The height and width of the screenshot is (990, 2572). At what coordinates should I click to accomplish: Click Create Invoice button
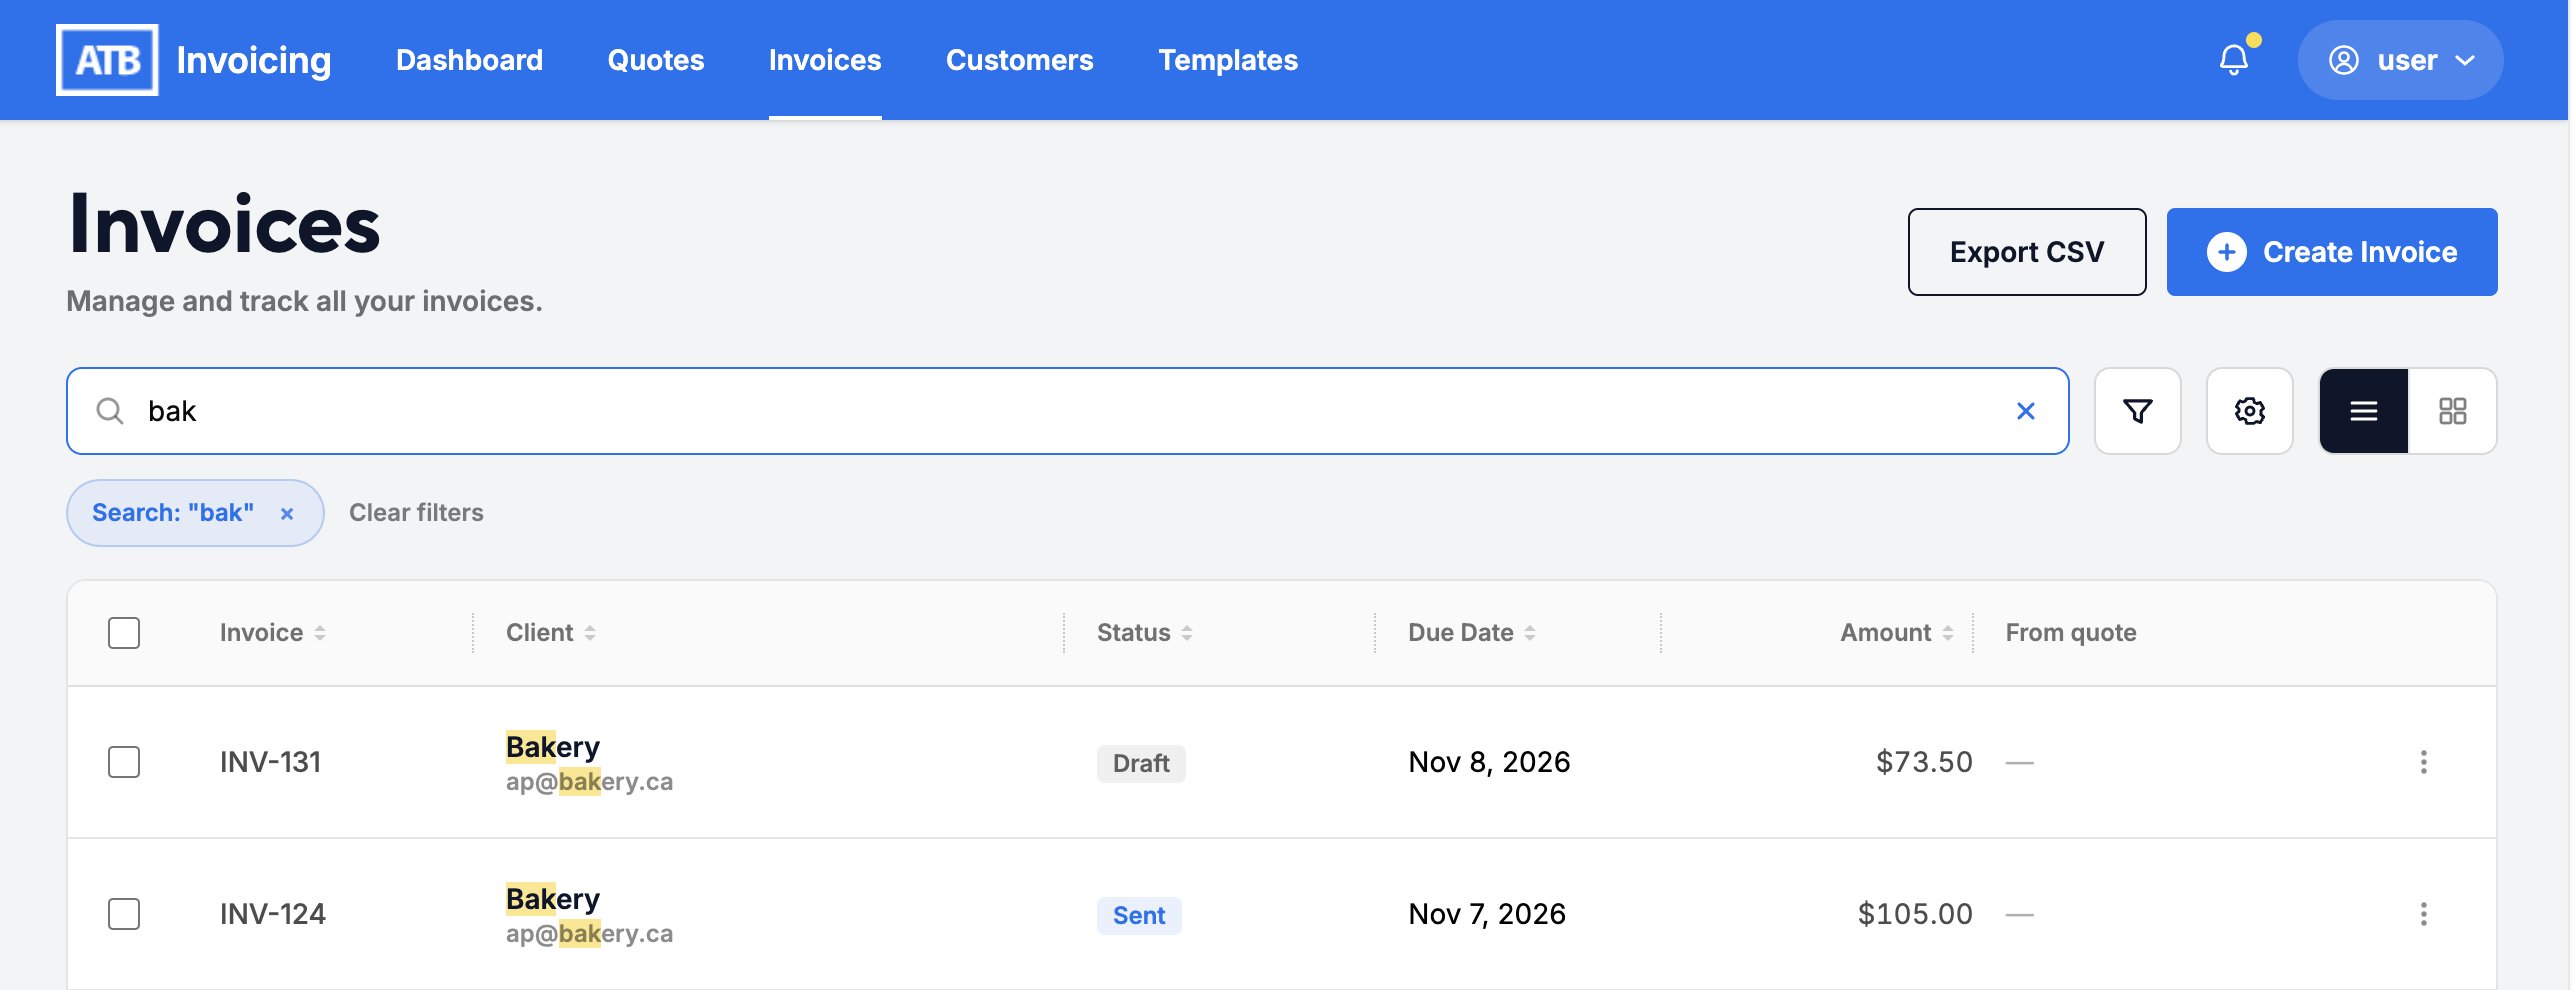[2332, 252]
